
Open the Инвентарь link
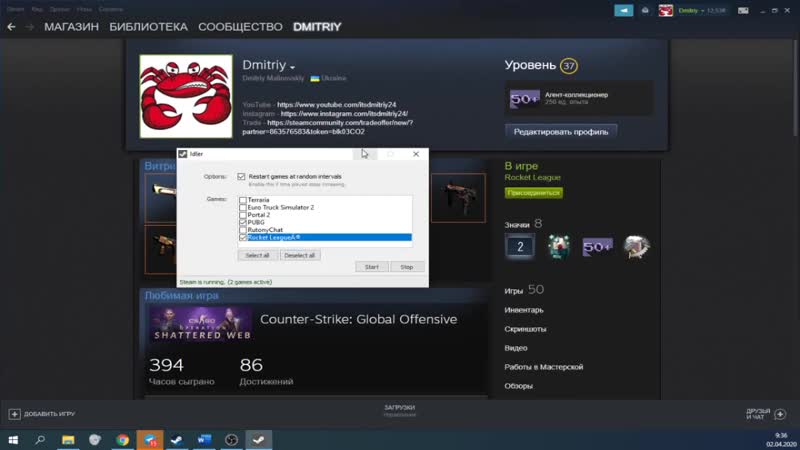524,310
